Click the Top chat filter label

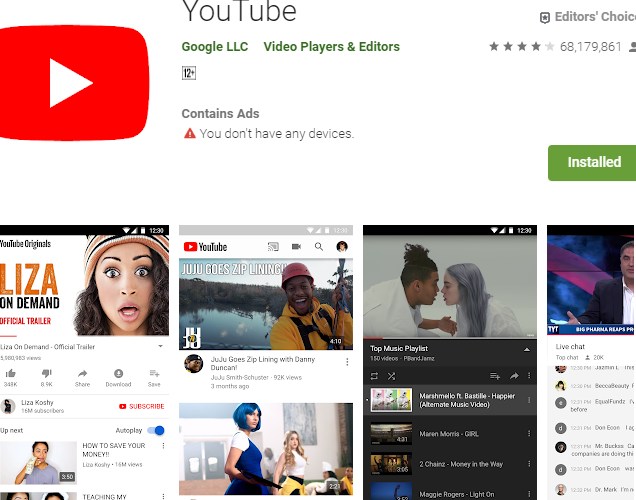(567, 357)
